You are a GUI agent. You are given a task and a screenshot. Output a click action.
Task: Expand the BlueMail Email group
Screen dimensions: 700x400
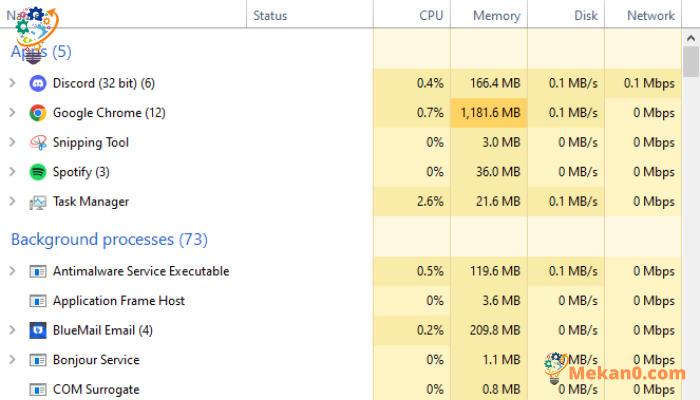(12, 330)
